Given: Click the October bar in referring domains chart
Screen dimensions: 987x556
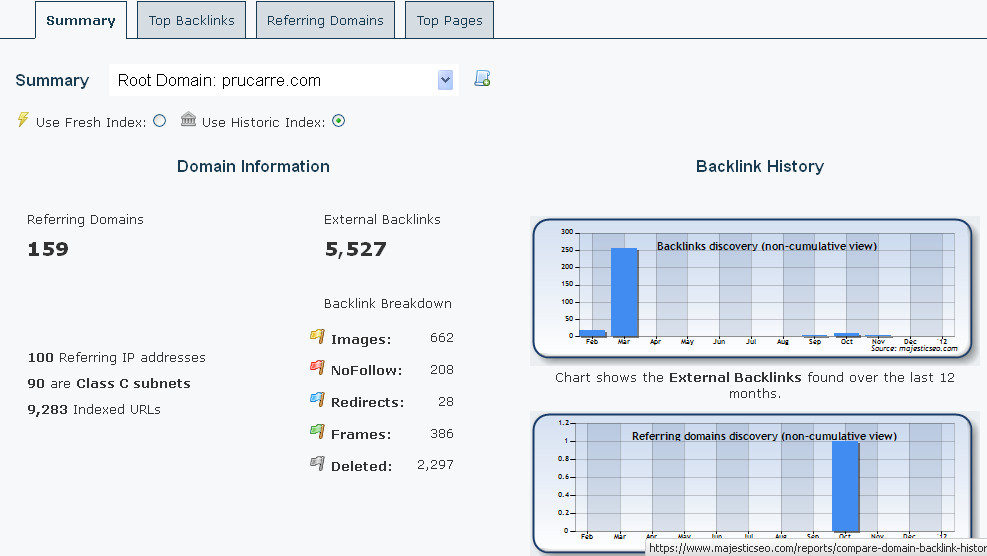Looking at the screenshot, I should (x=845, y=486).
